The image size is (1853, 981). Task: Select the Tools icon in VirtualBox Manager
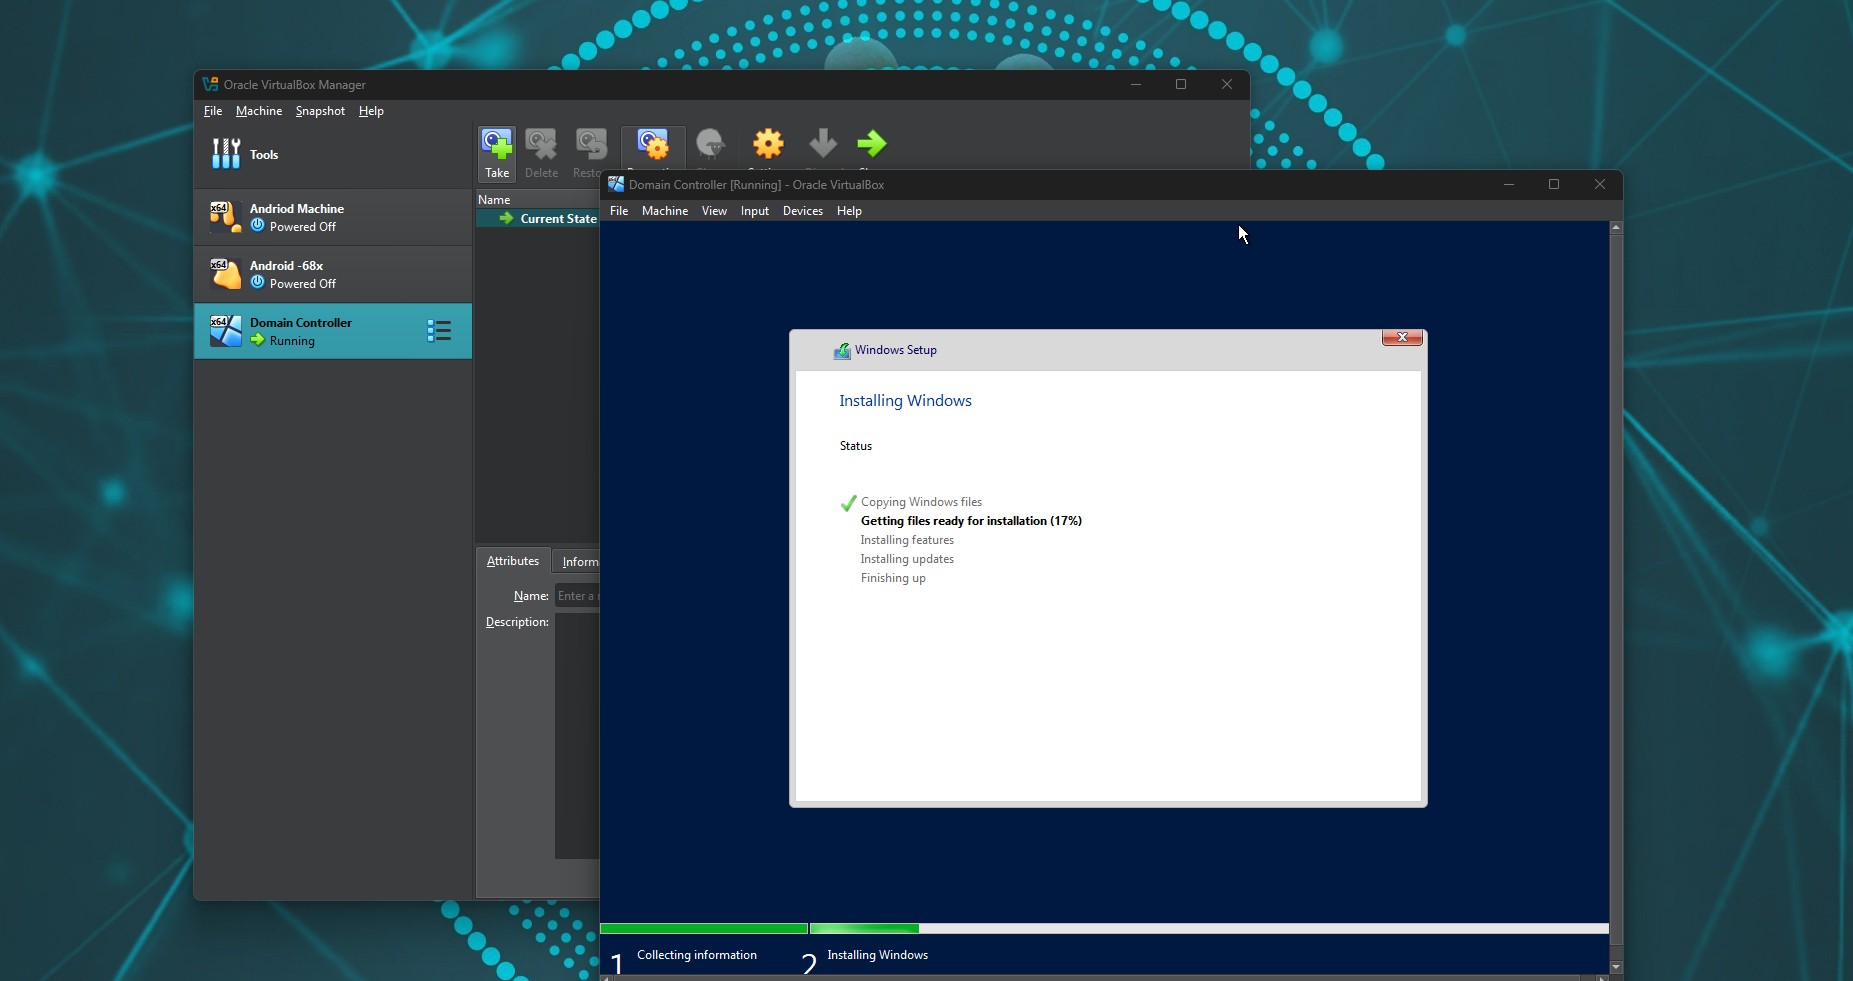[x=226, y=154]
